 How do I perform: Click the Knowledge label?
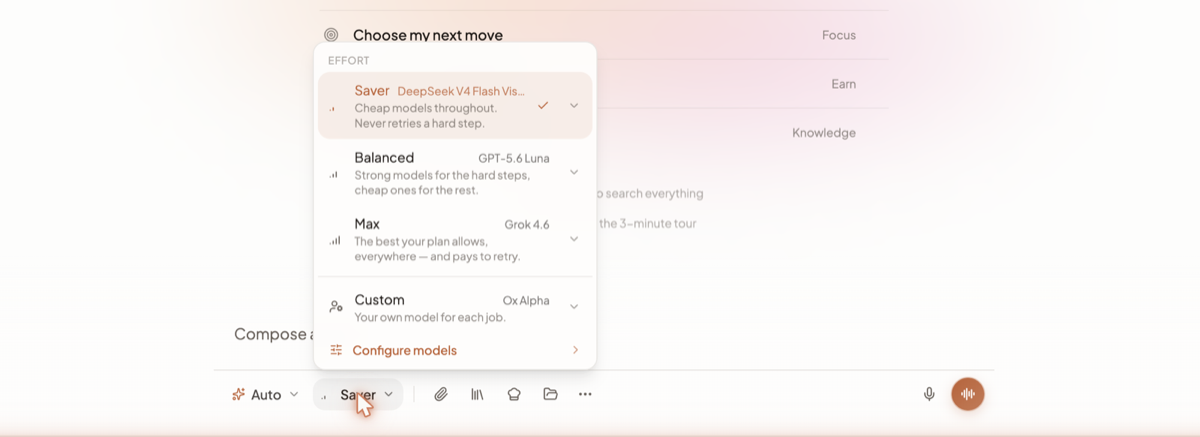click(824, 133)
